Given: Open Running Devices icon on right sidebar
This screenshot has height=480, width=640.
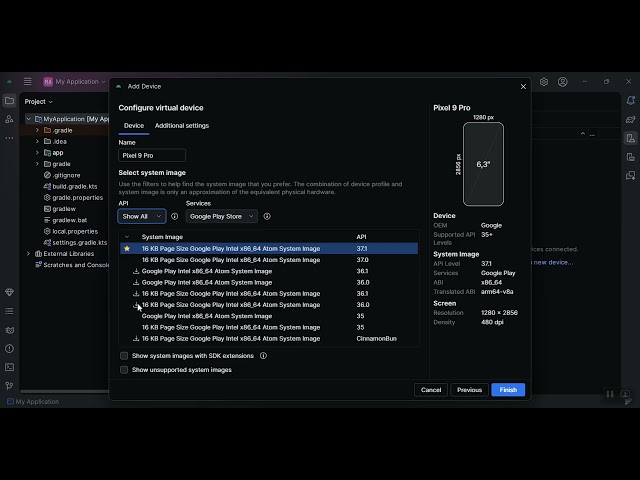Looking at the screenshot, I should pyautogui.click(x=631, y=176).
